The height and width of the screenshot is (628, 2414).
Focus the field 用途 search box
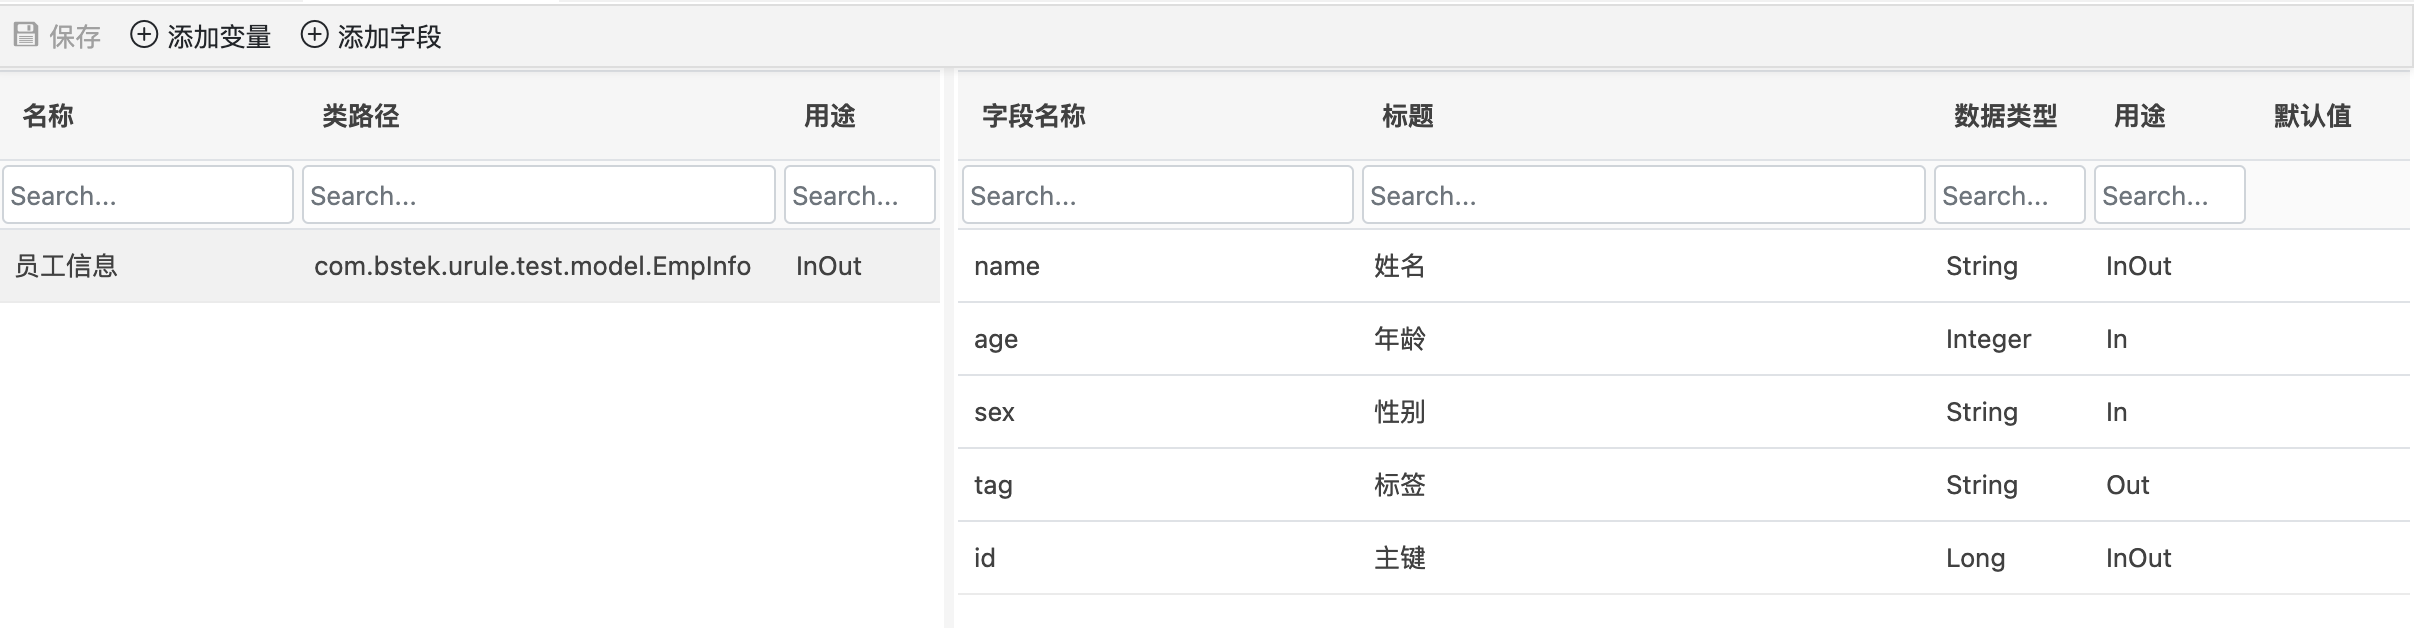pos(2169,195)
